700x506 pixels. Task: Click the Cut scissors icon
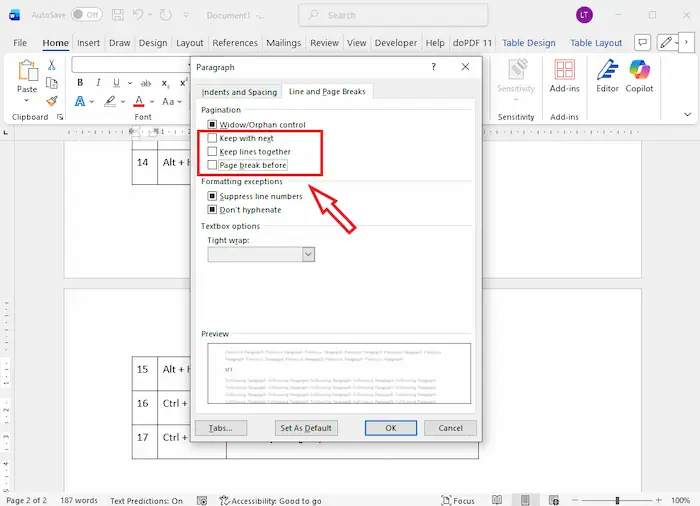[52, 65]
